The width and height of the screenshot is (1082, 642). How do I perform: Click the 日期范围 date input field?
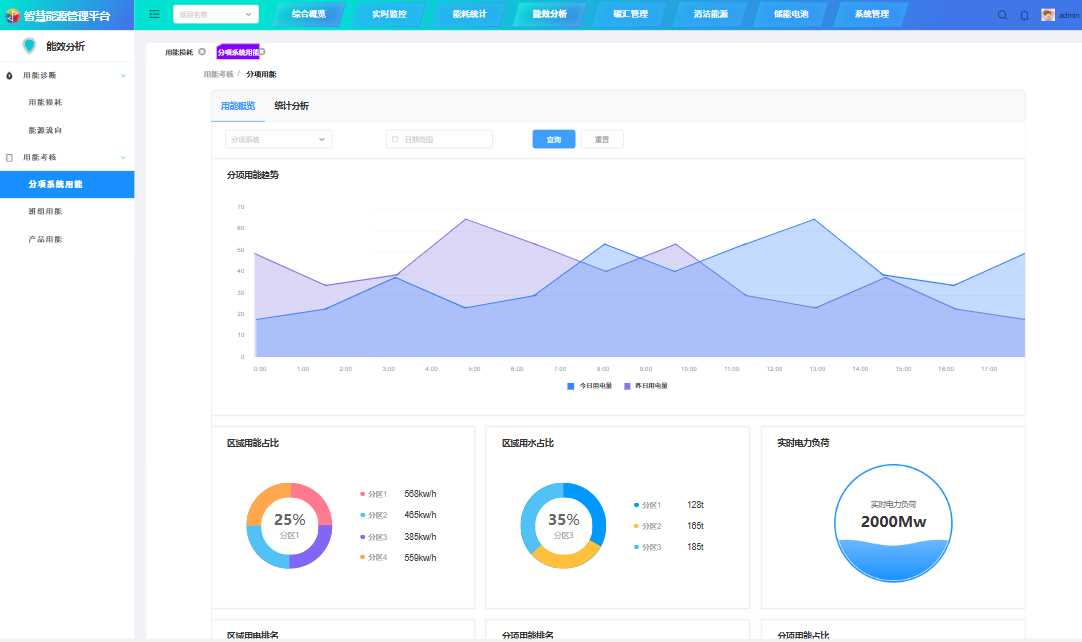point(439,139)
